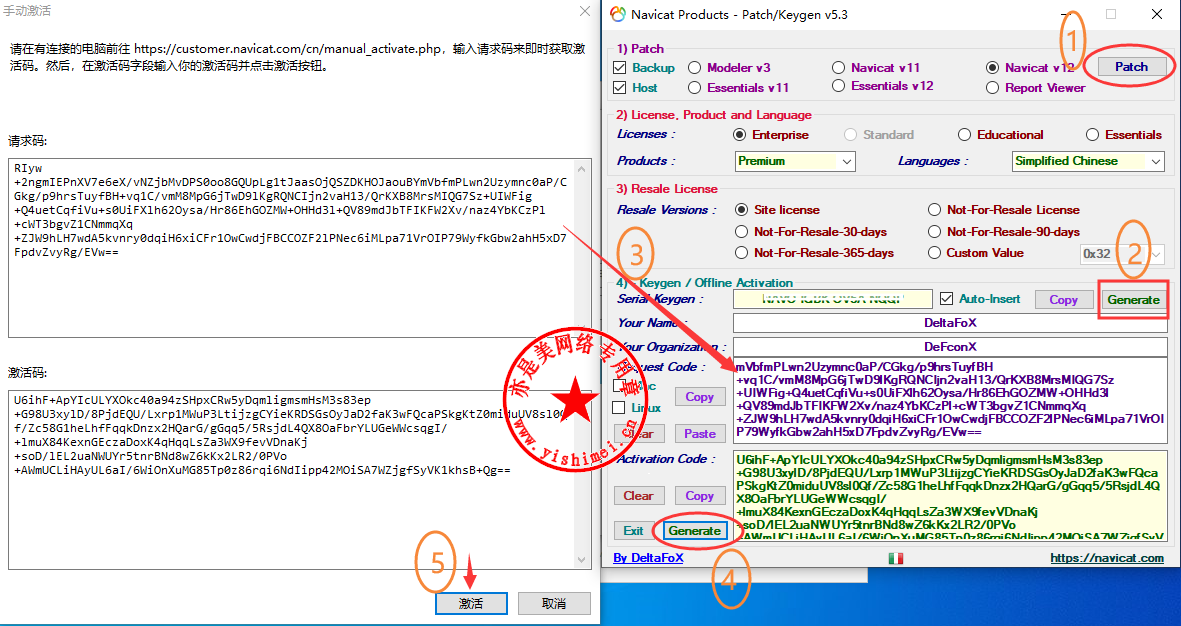Screen dimensions: 1181x626
Task: Click the 激活码 box scrollbar down arrow
Action: [582, 560]
